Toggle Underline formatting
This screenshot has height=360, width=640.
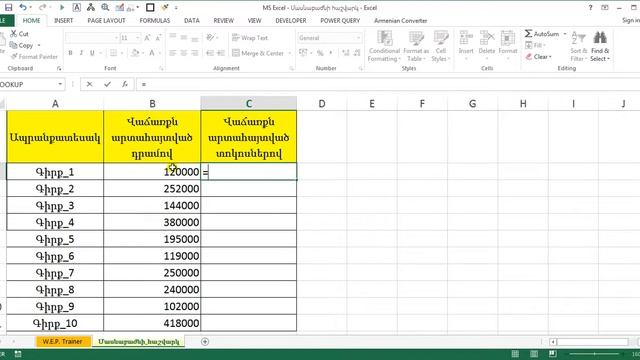point(92,53)
